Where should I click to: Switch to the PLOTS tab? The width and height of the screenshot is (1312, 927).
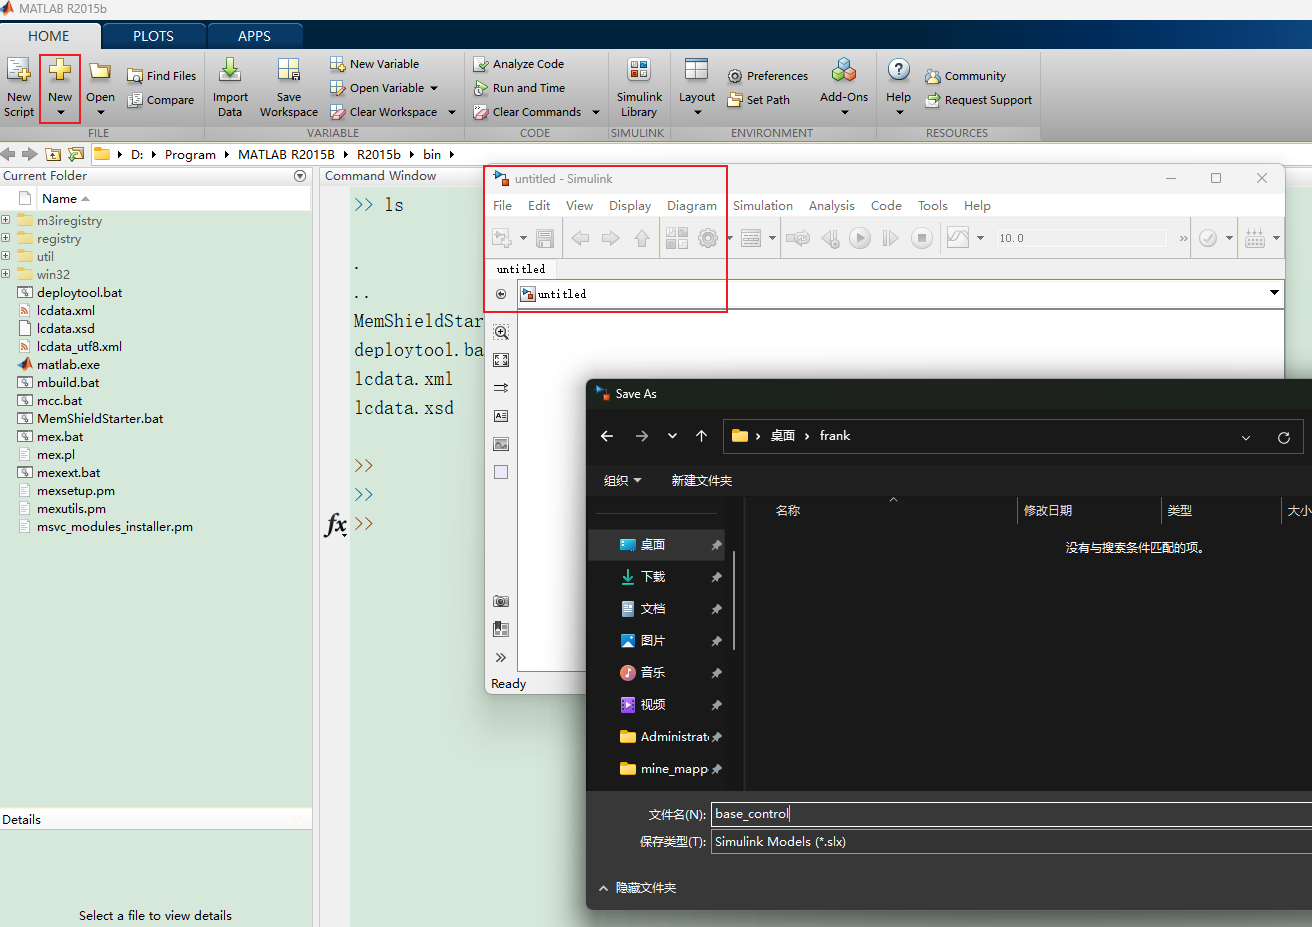click(153, 36)
